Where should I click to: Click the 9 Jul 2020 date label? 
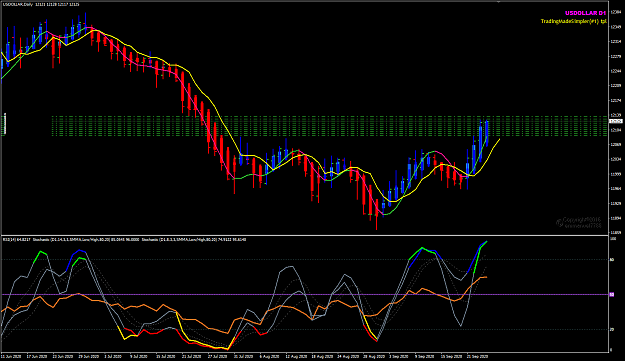[x=139, y=356]
